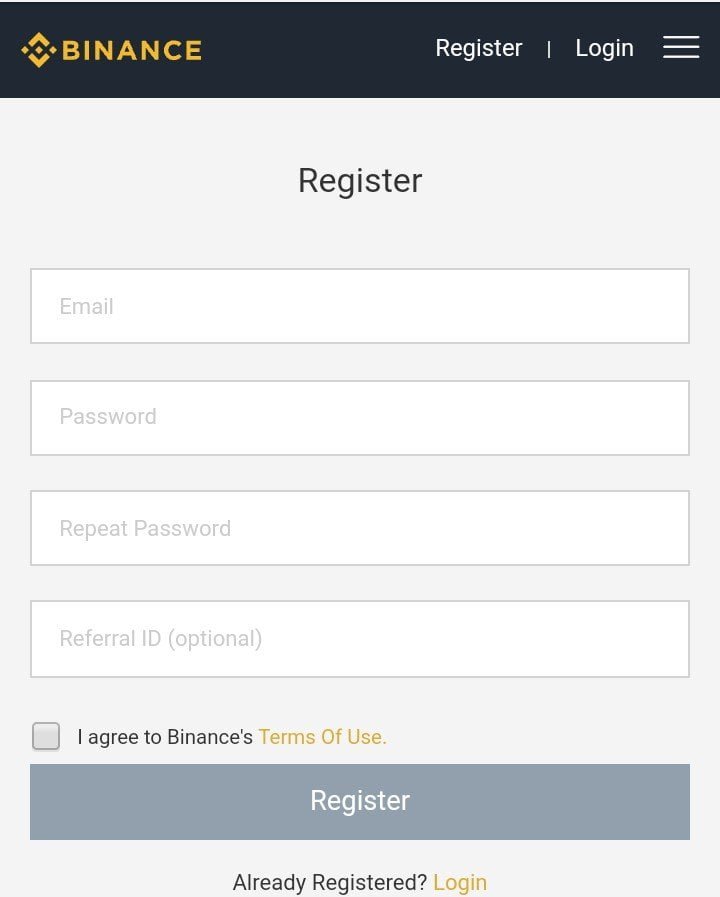Focus the Email input field
The height and width of the screenshot is (897, 720).
point(360,306)
